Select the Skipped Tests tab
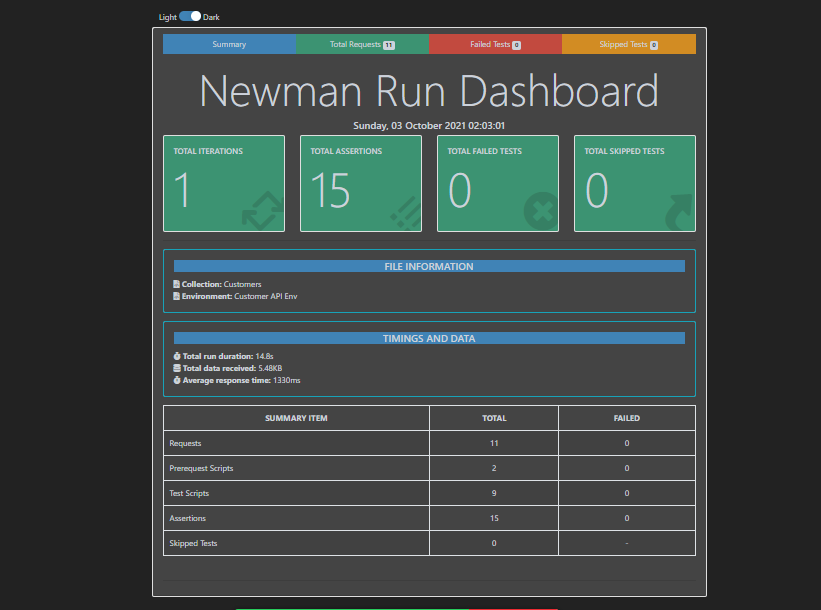Viewport: 821px width, 610px height. click(629, 44)
